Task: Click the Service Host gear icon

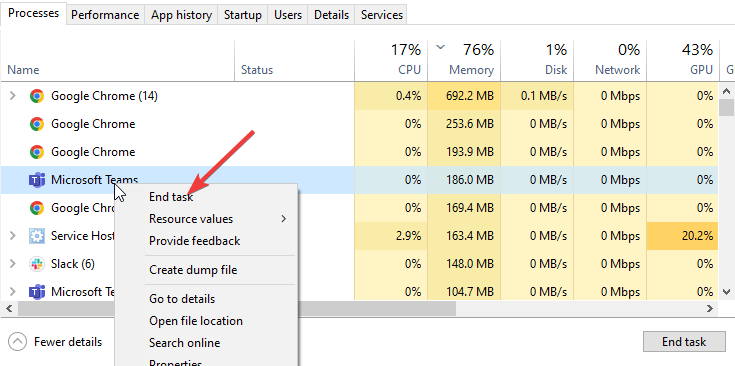Action: click(x=37, y=236)
